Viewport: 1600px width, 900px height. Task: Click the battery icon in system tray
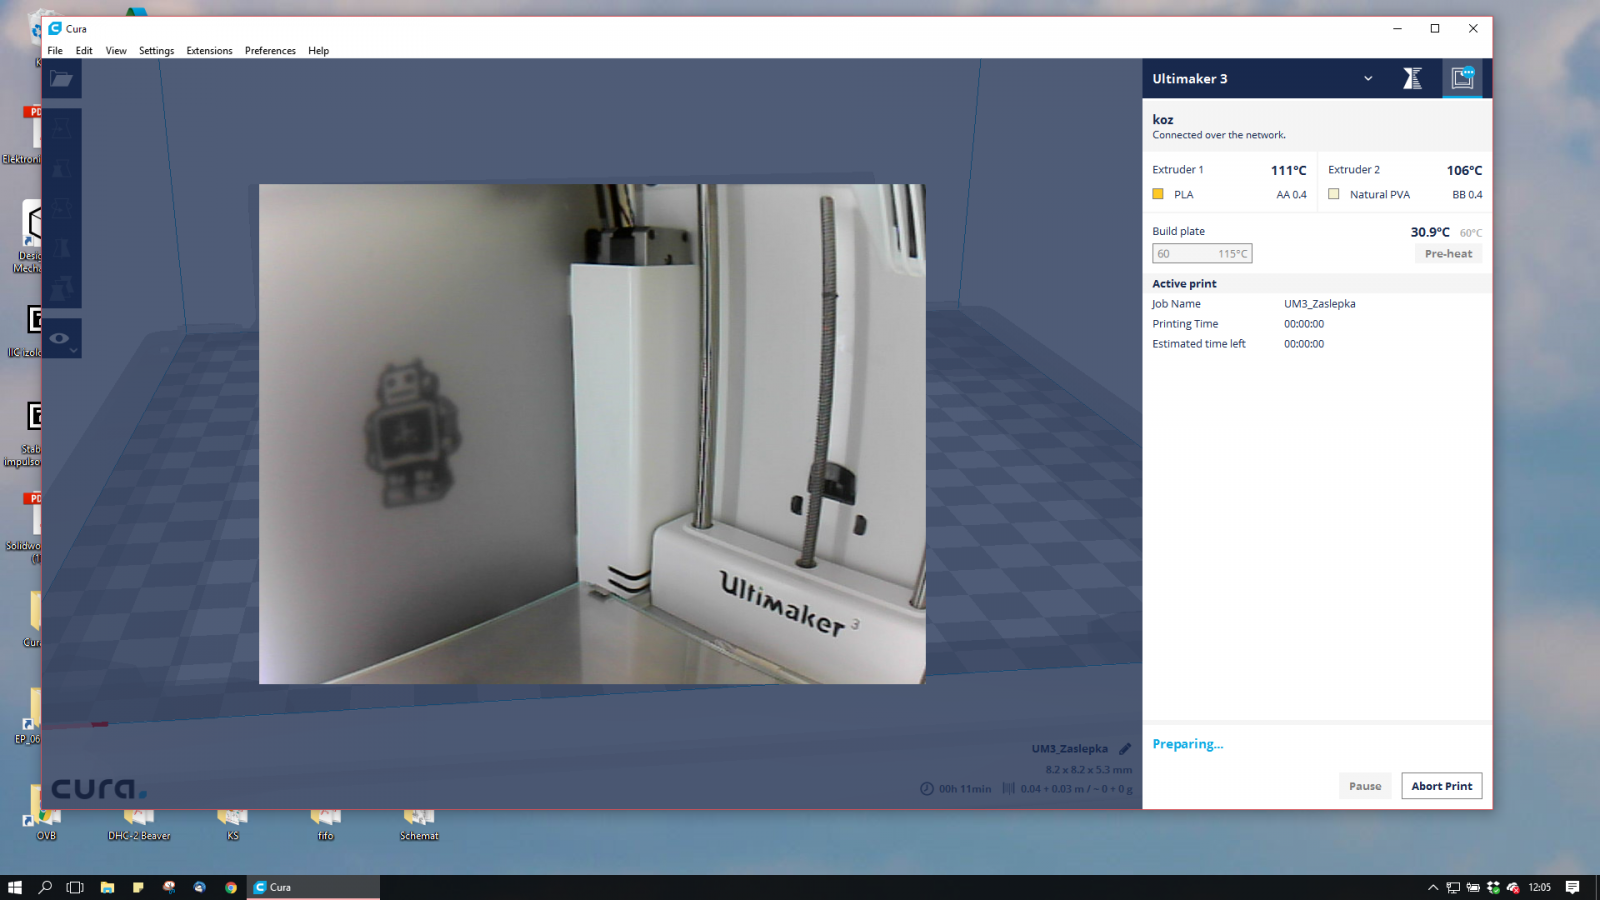tap(1473, 887)
